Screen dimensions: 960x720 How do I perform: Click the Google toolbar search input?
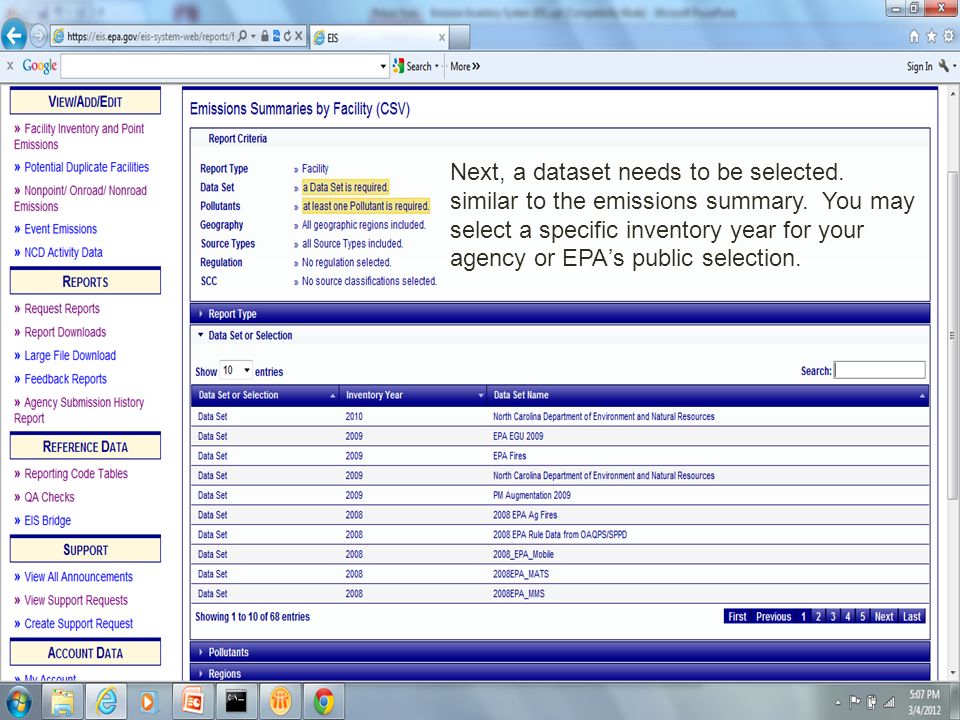[219, 66]
